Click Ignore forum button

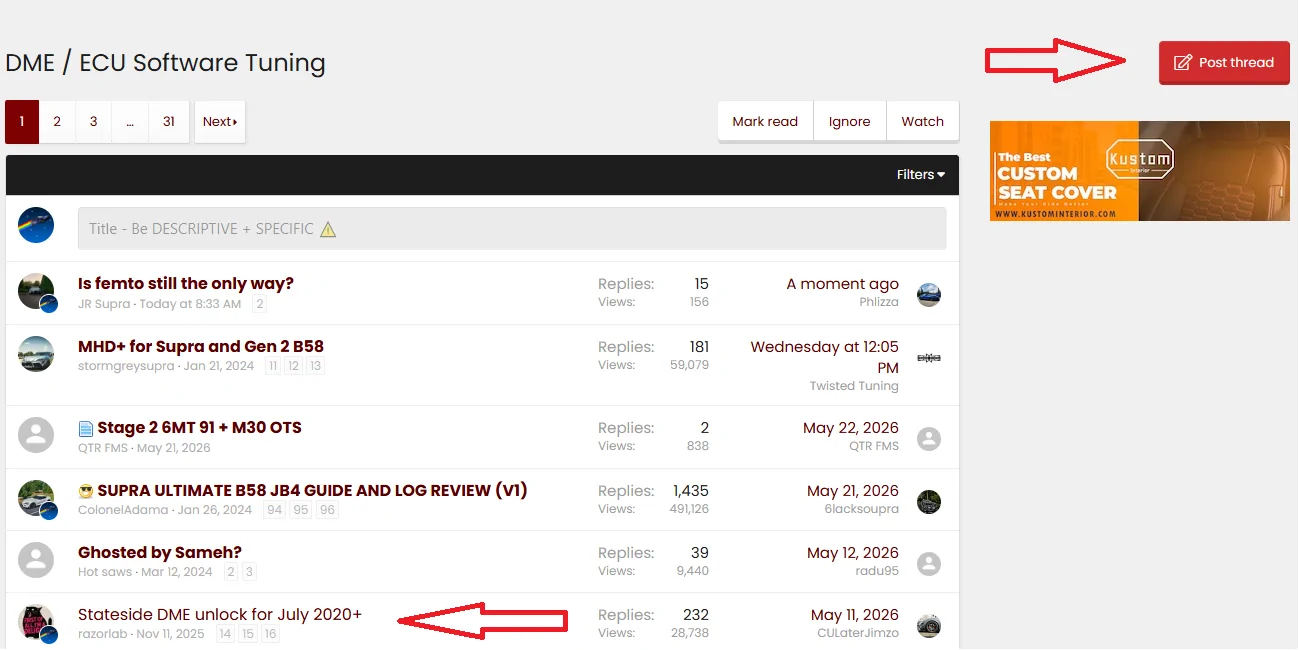[x=850, y=122]
